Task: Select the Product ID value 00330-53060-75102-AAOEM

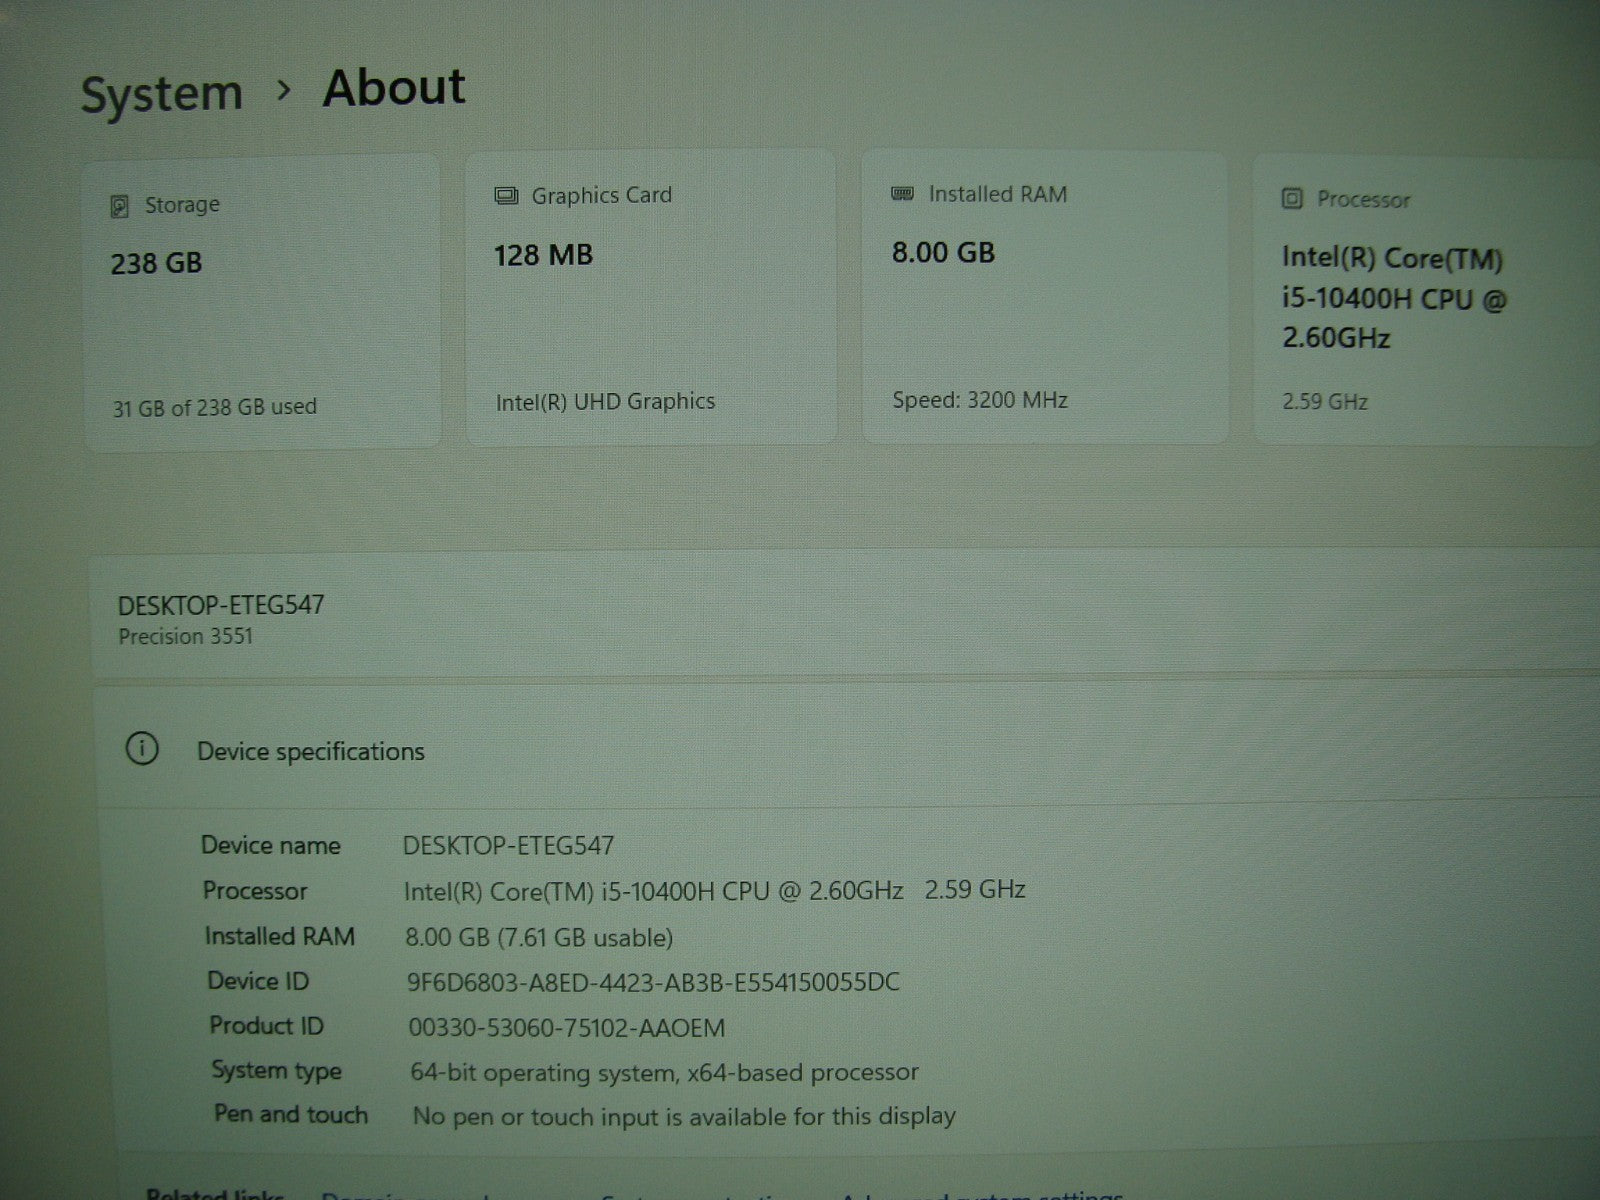Action: pyautogui.click(x=566, y=1028)
